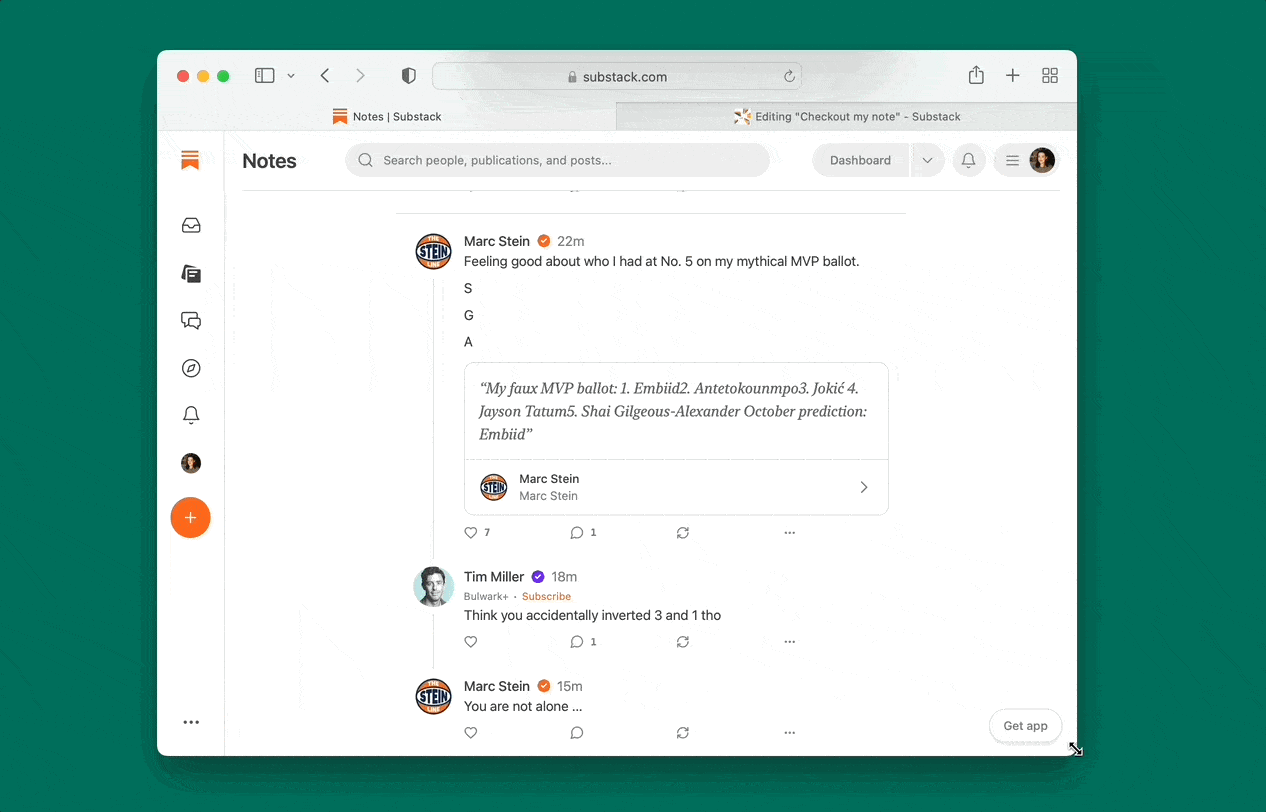Subscribe to Tim Miller's Bulwark+
This screenshot has width=1266, height=812.
pos(546,596)
